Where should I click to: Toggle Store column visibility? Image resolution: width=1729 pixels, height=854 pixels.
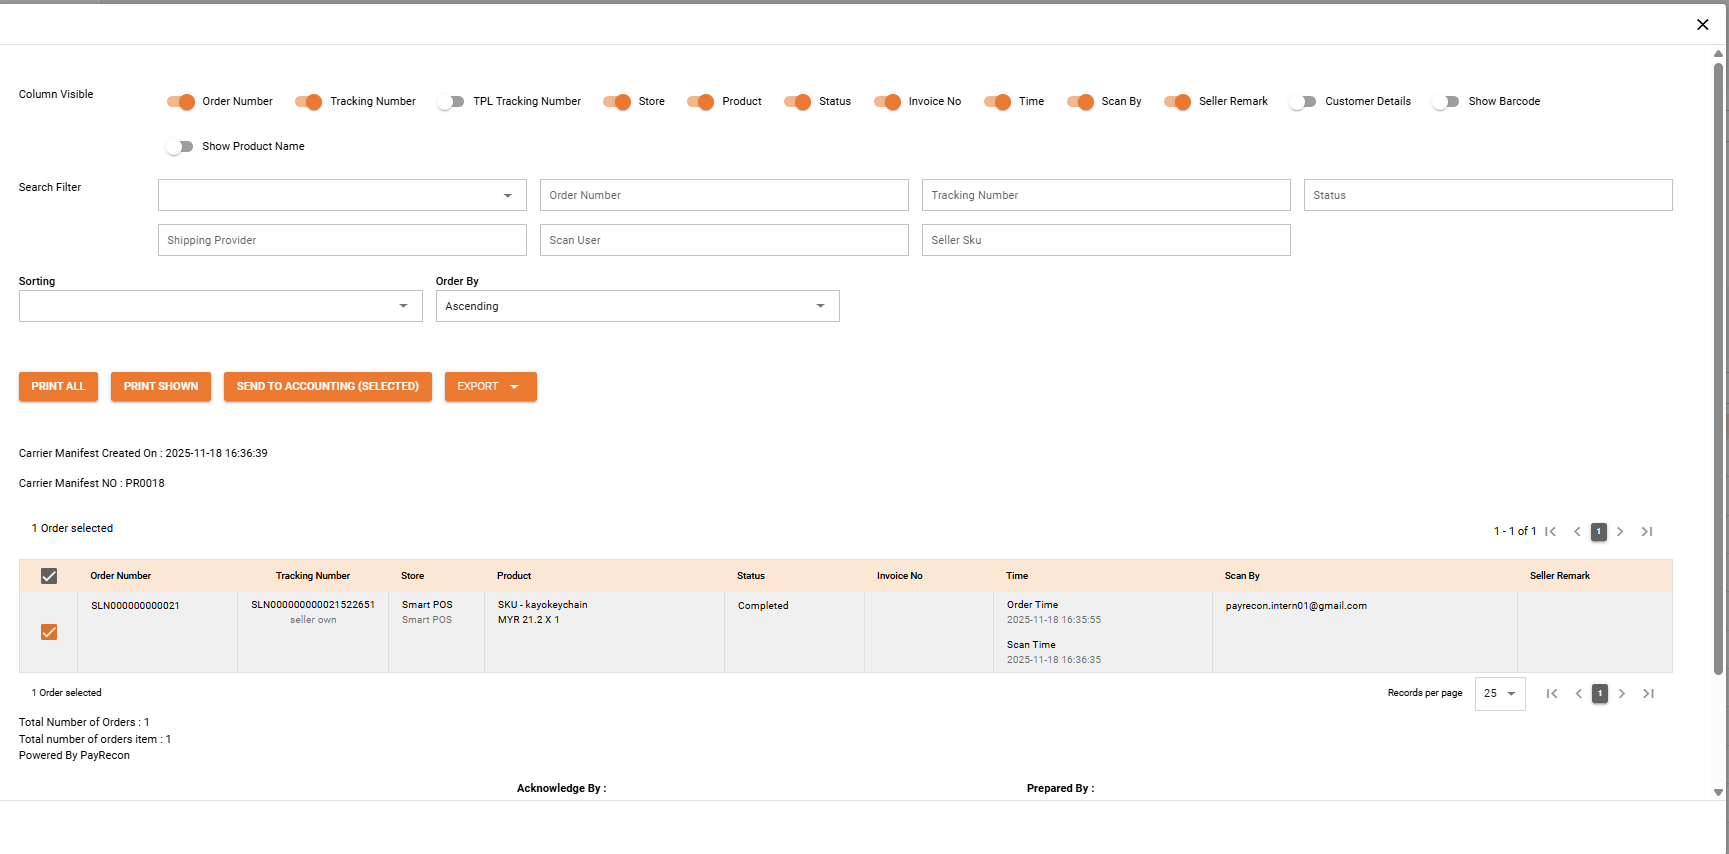(x=617, y=102)
